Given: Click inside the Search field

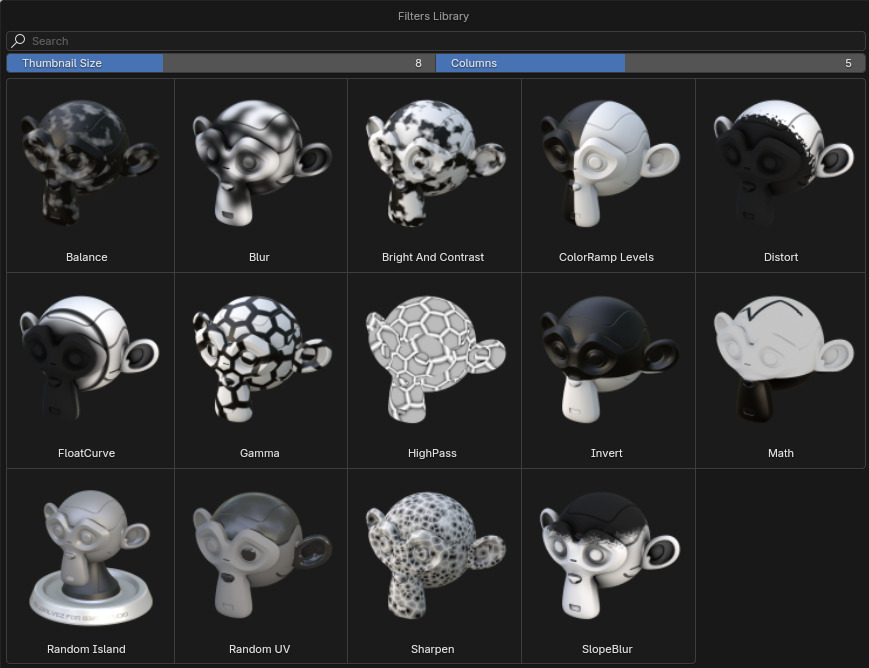Looking at the screenshot, I should click(x=200, y=40).
